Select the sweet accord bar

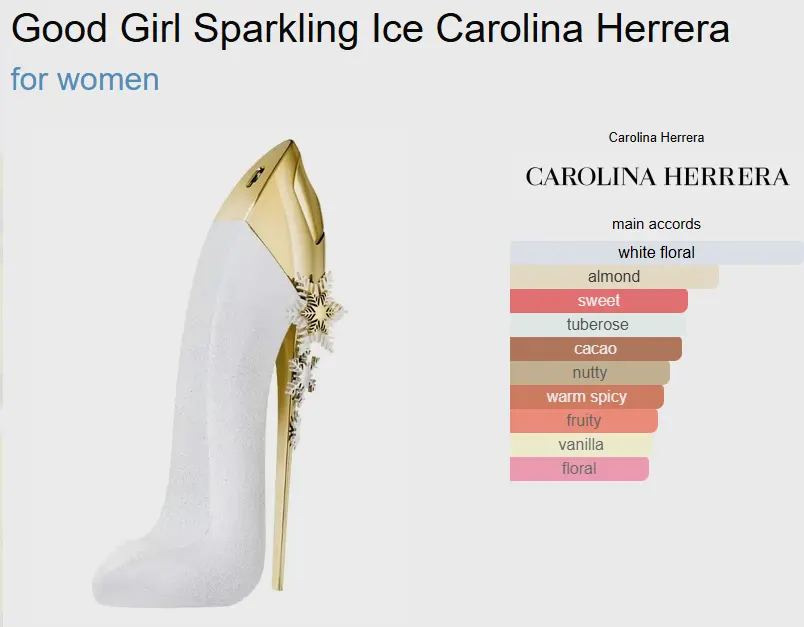click(599, 301)
